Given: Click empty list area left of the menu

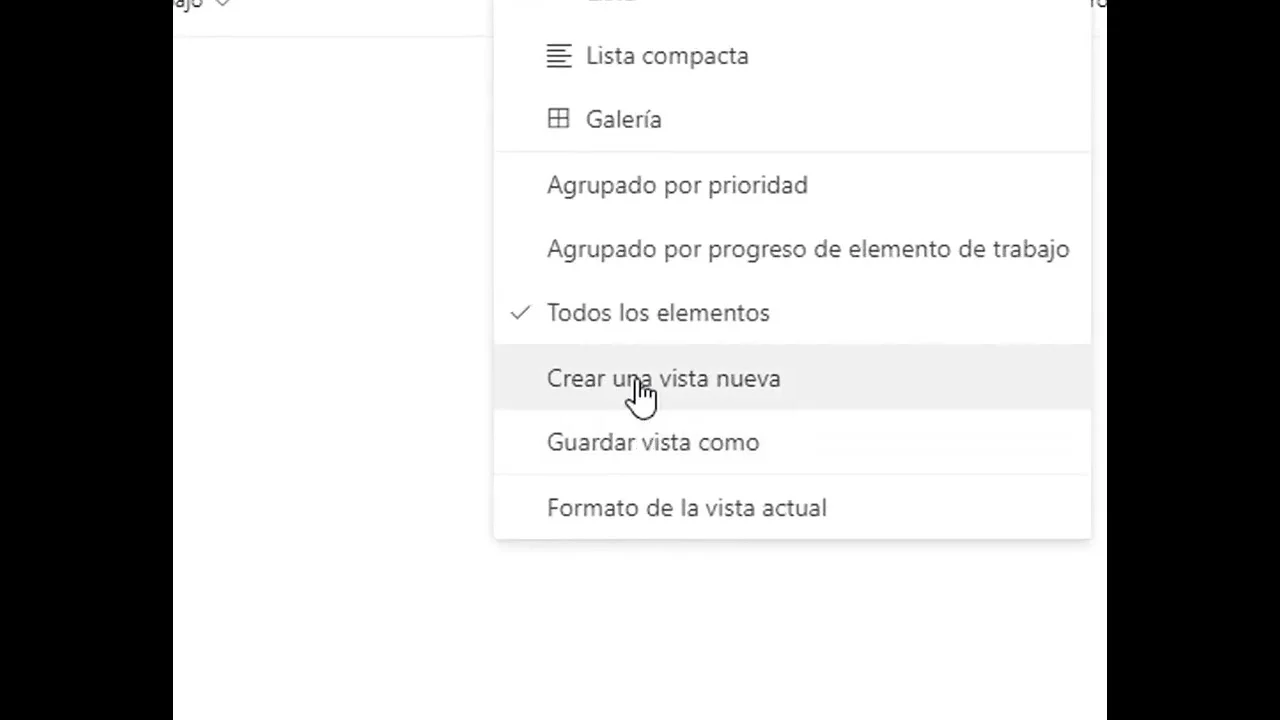Looking at the screenshot, I should click(x=330, y=300).
